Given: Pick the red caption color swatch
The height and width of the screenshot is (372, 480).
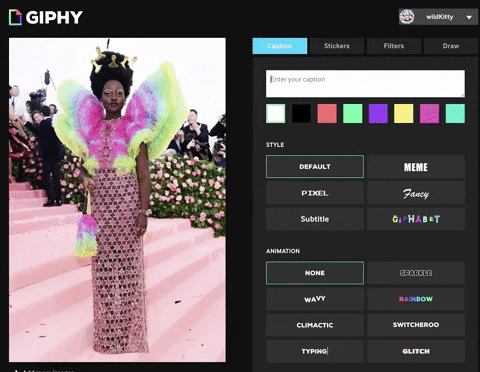Looking at the screenshot, I should [x=327, y=114].
